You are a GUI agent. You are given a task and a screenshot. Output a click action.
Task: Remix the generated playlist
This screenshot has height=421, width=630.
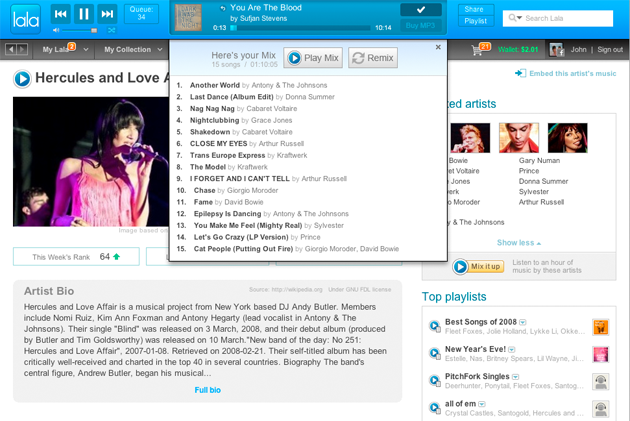pyautogui.click(x=373, y=58)
